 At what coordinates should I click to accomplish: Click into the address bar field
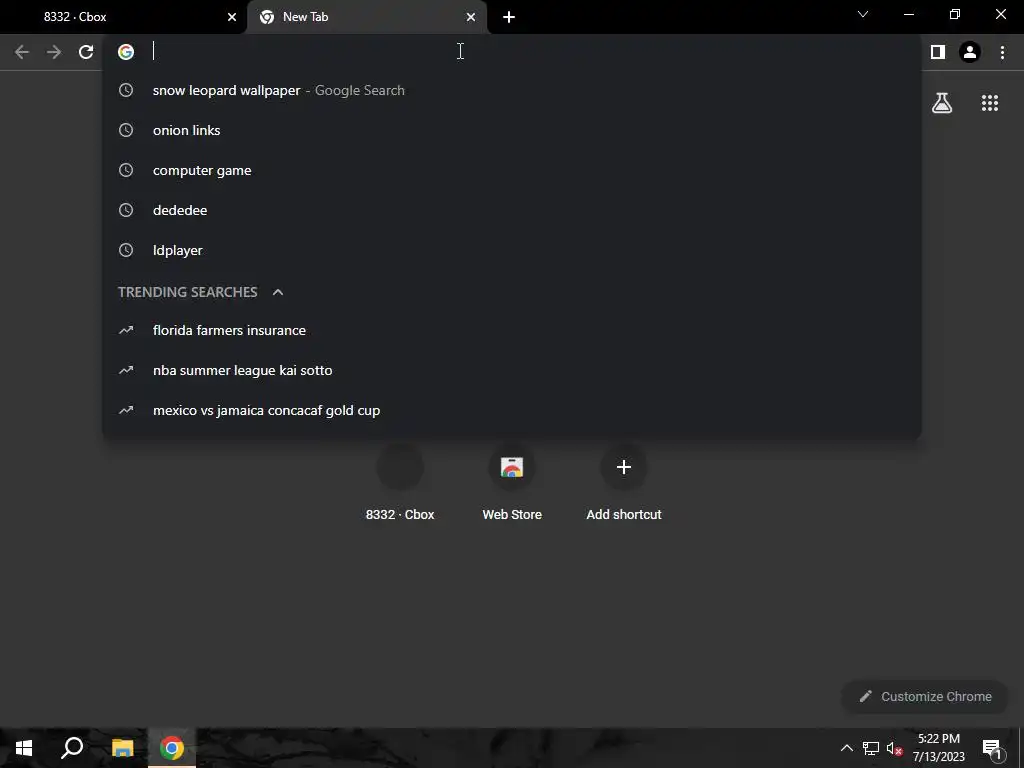(513, 52)
